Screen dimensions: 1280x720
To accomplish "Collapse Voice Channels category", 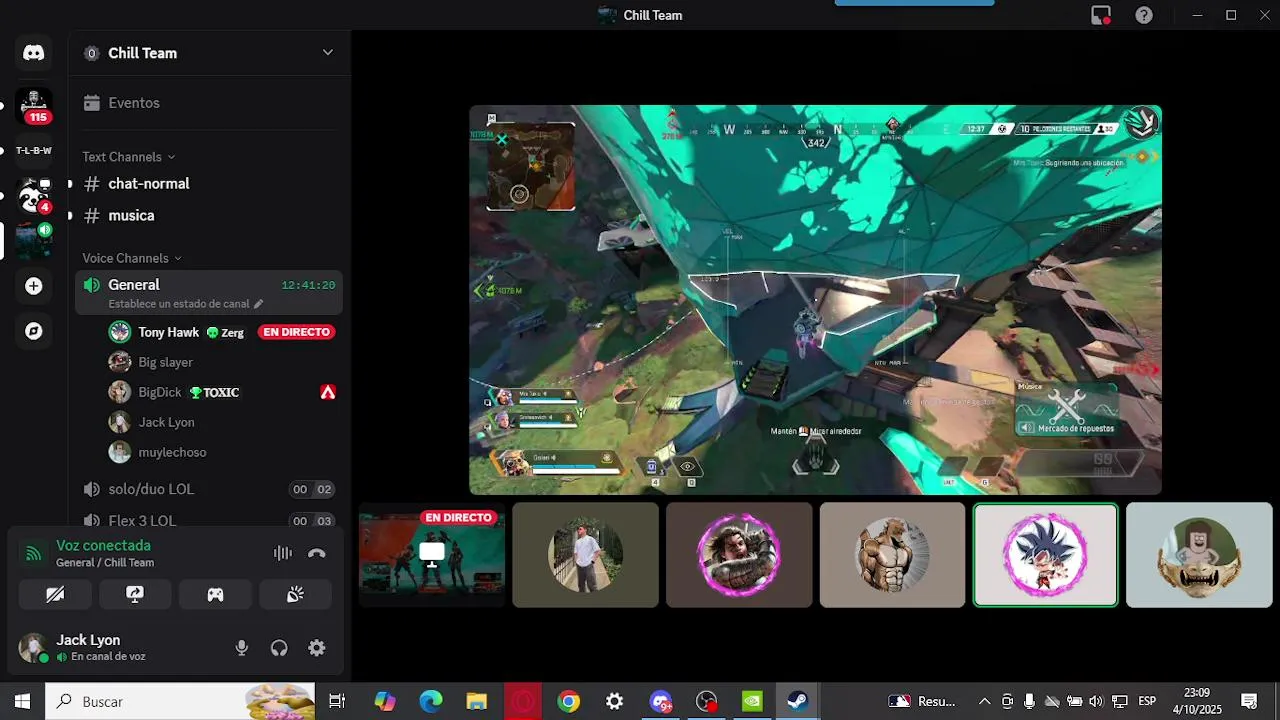I will [x=132, y=258].
